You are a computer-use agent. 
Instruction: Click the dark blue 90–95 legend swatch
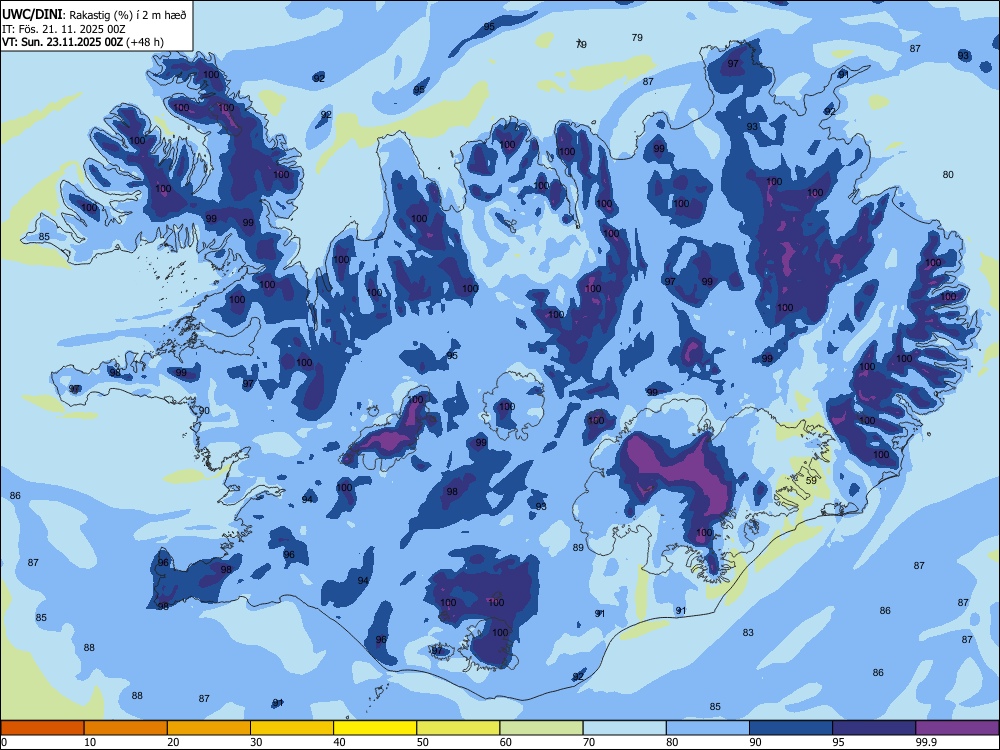(791, 728)
